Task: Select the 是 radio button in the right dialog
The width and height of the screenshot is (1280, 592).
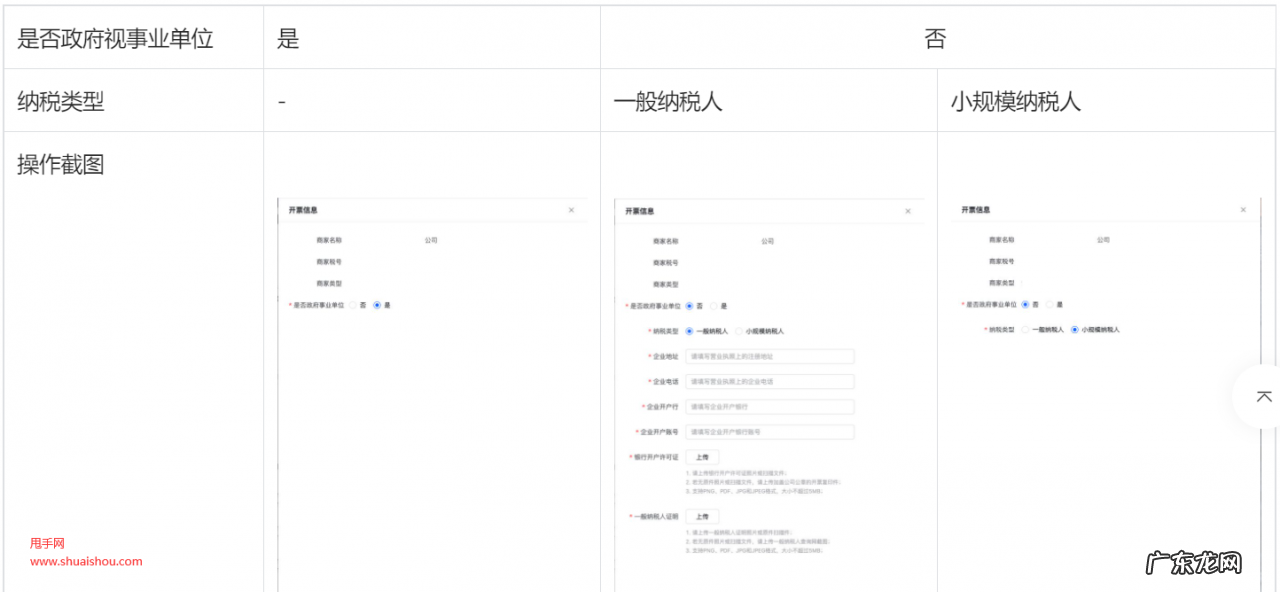Action: (1049, 305)
